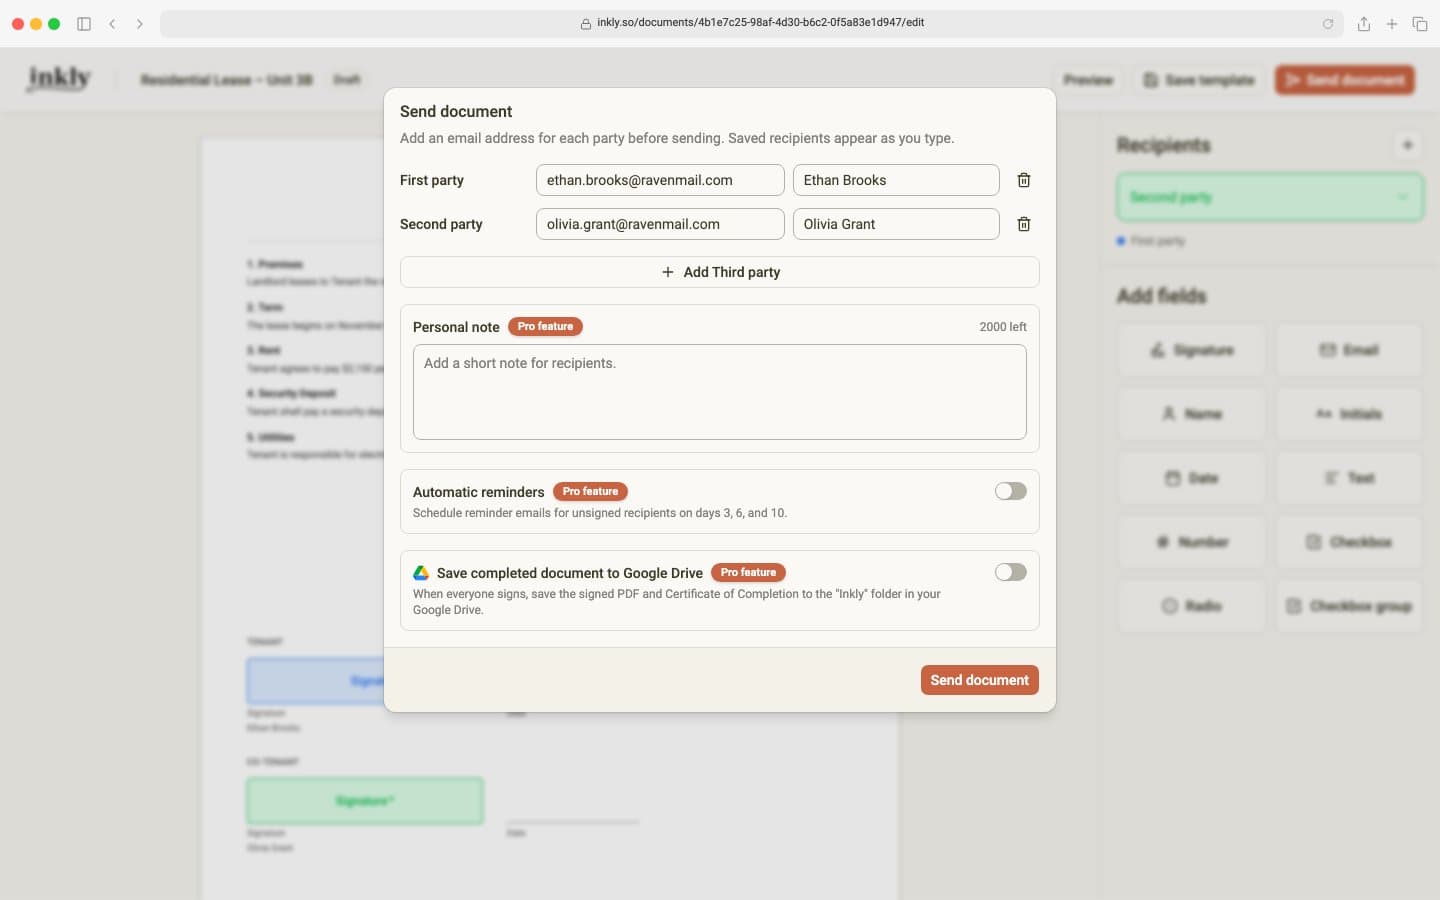1440x900 pixels.
Task: Go forward using the browser forward arrow
Action: pos(140,24)
